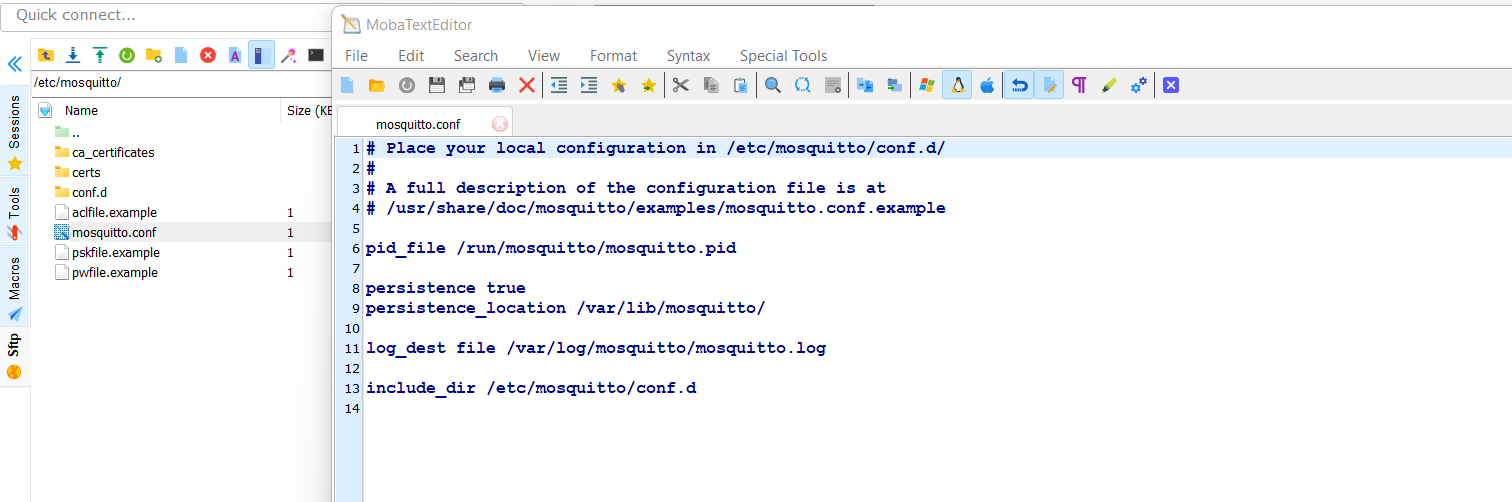Open the Macros side tab
1512x502 pixels.
(x=14, y=290)
